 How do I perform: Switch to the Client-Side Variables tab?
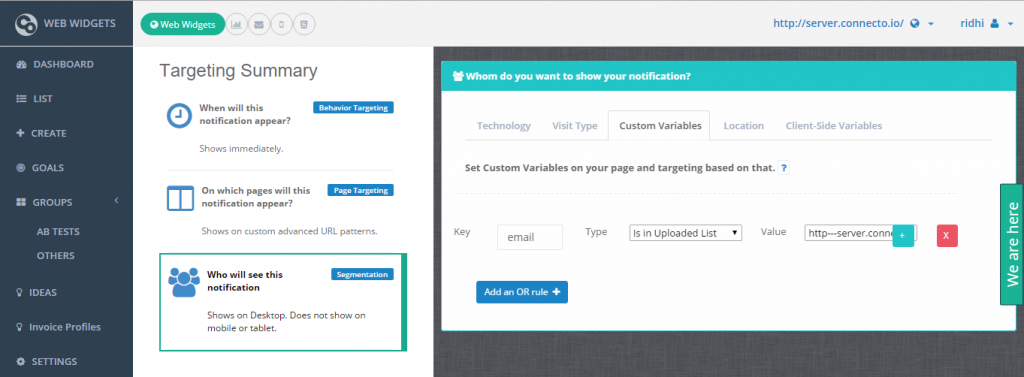coord(833,125)
